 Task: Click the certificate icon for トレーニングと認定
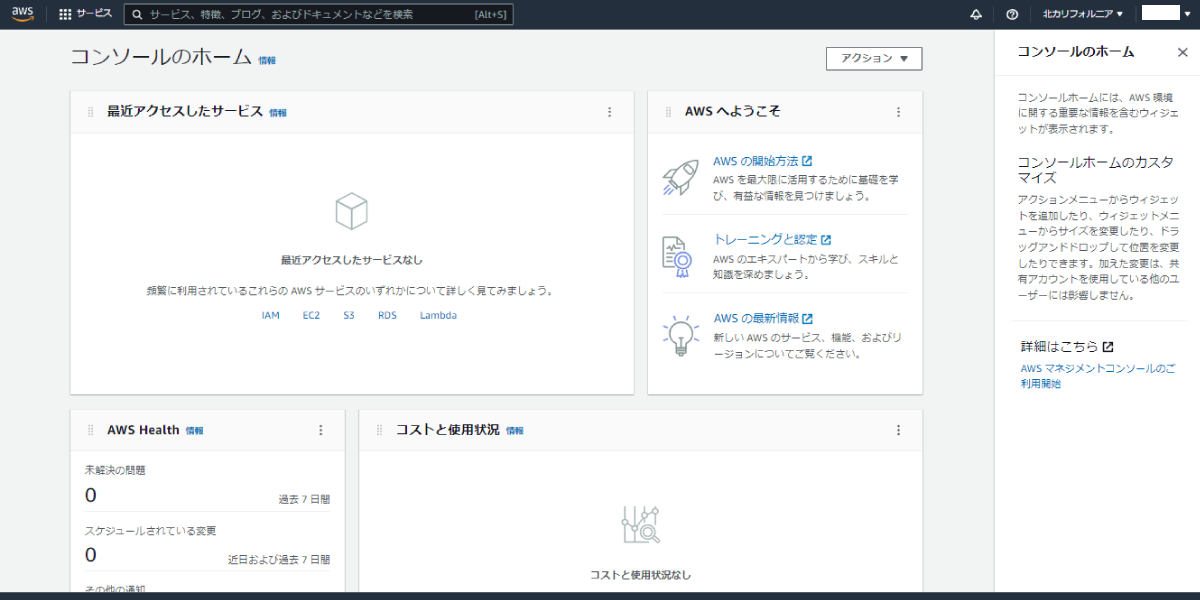pos(677,256)
